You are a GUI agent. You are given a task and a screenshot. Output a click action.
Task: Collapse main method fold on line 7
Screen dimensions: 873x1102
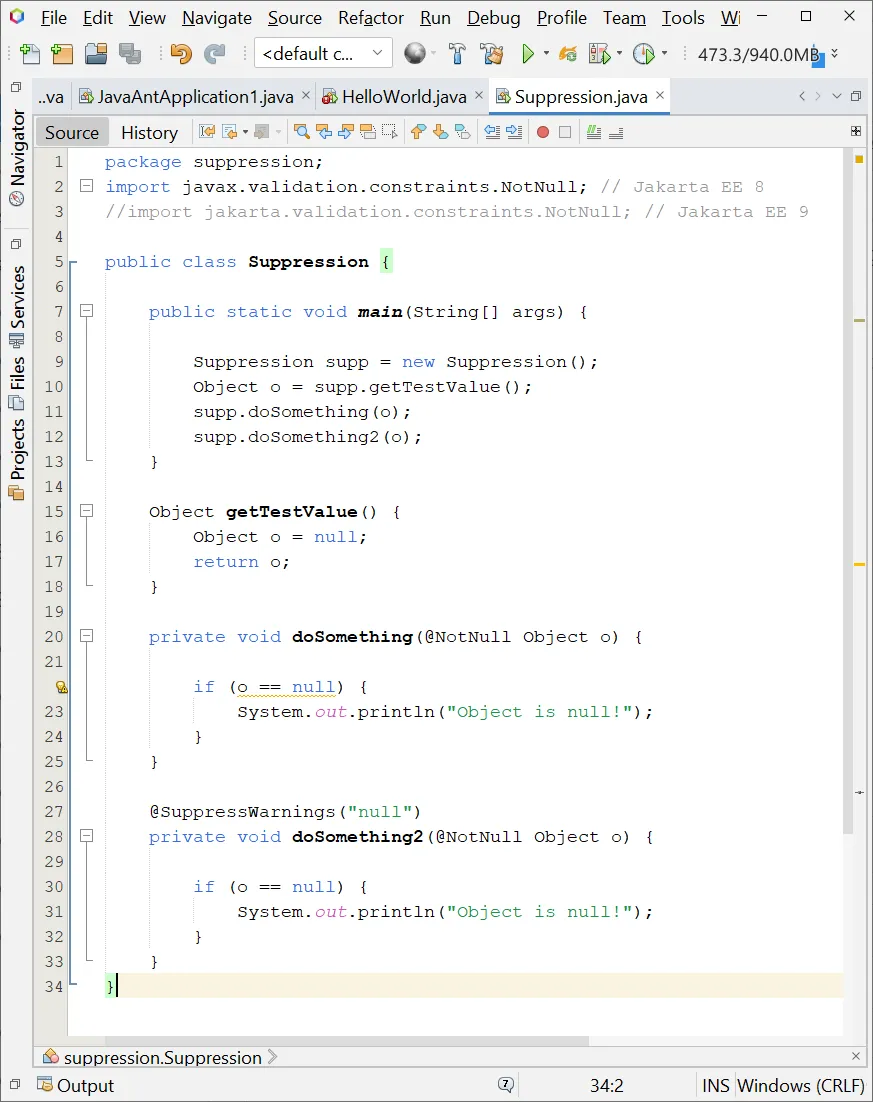click(x=86, y=311)
